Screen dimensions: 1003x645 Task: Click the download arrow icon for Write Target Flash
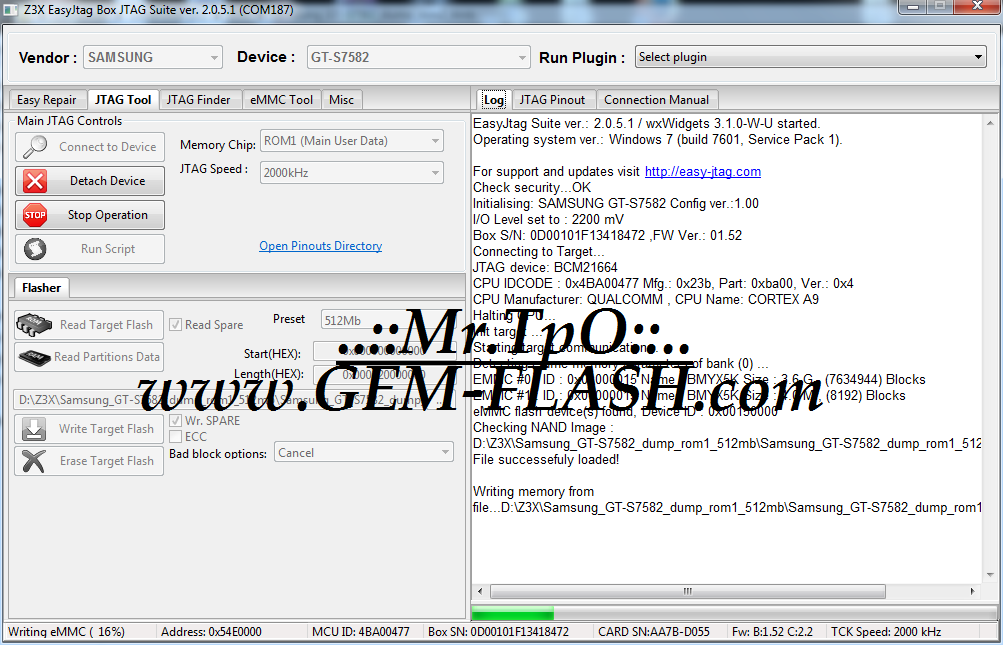(x=33, y=429)
